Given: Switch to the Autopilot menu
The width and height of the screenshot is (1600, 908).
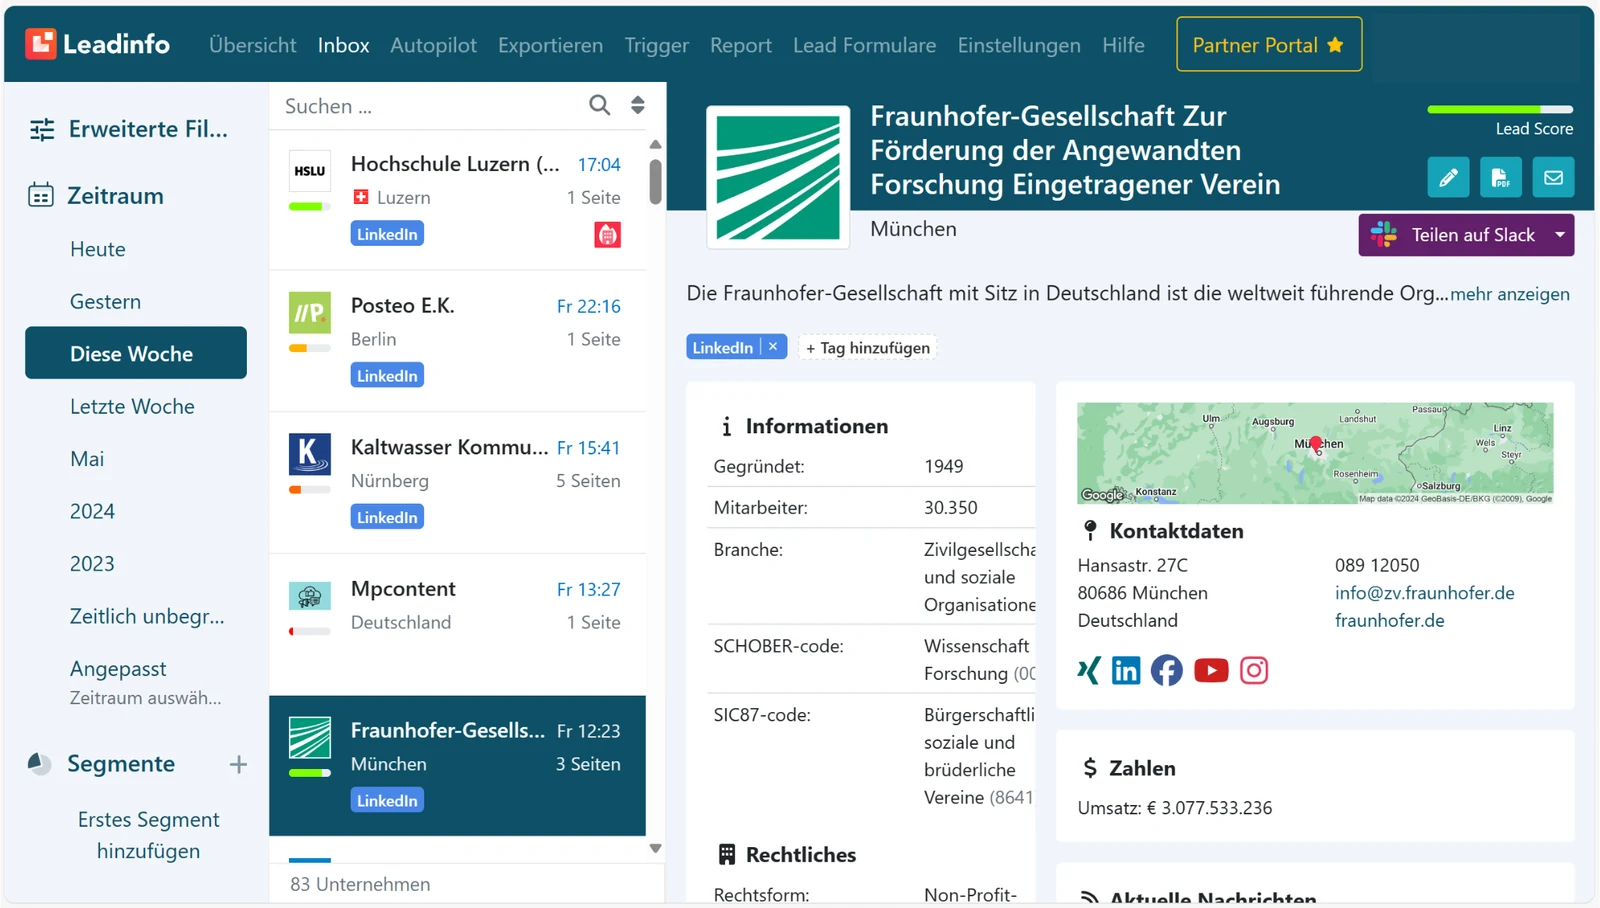Looking at the screenshot, I should tap(433, 45).
